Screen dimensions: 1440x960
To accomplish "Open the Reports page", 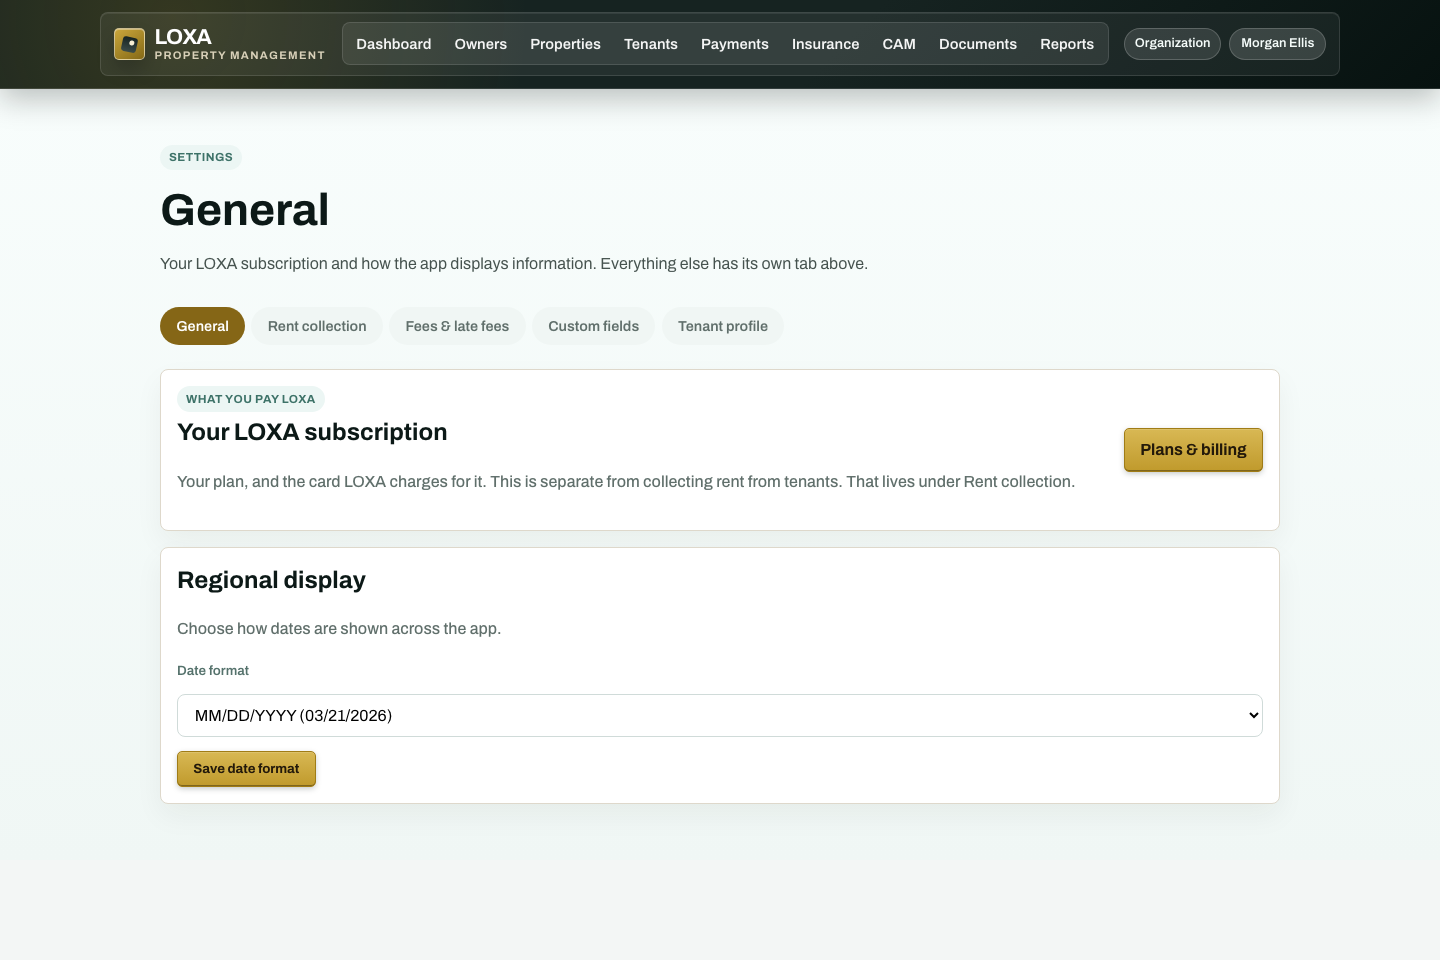I will [1067, 44].
